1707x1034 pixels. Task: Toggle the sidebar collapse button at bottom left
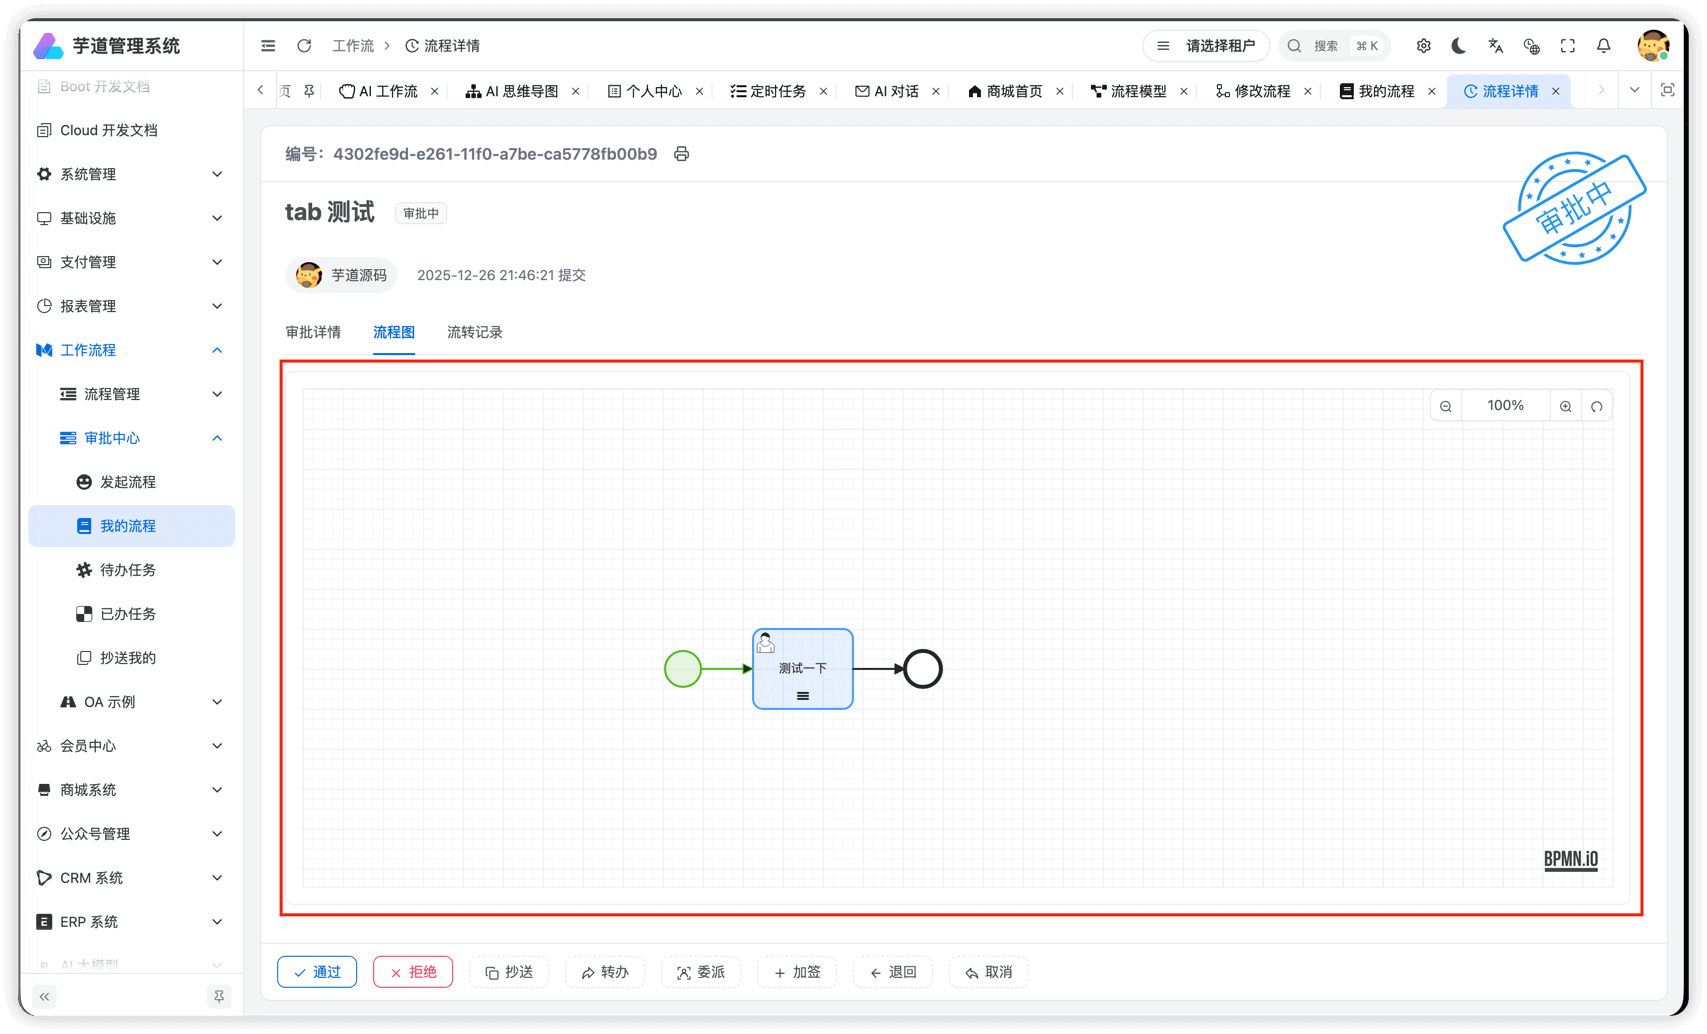(44, 997)
